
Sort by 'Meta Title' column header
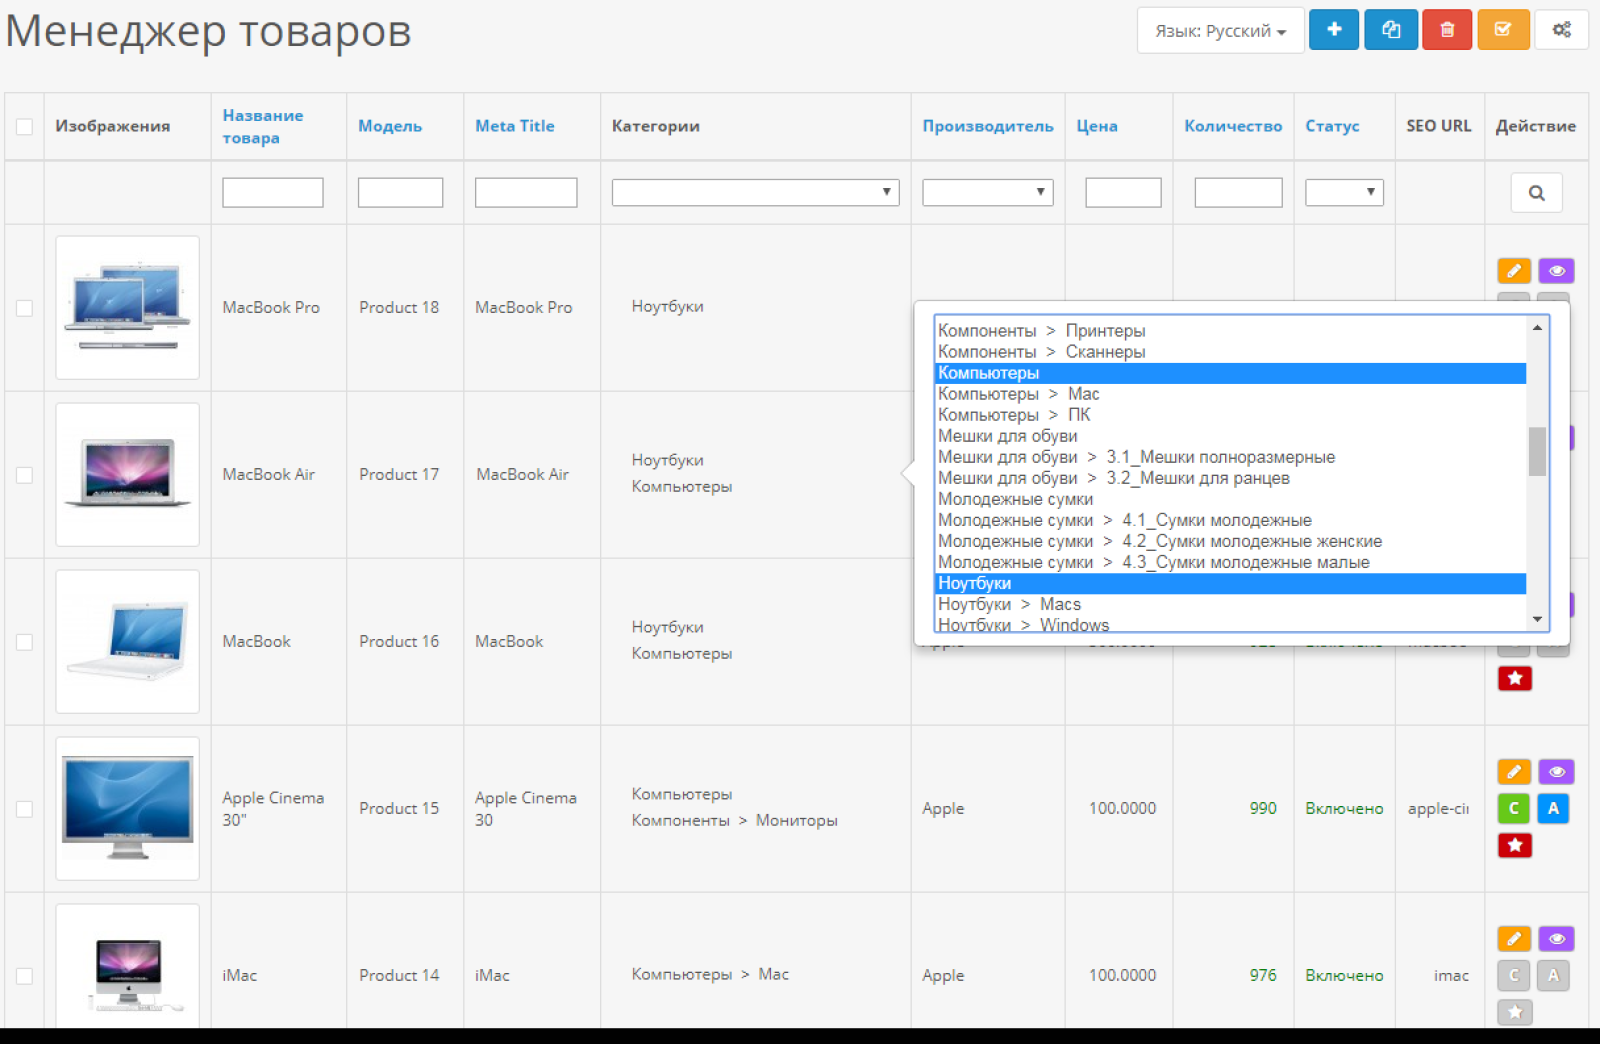pos(514,126)
